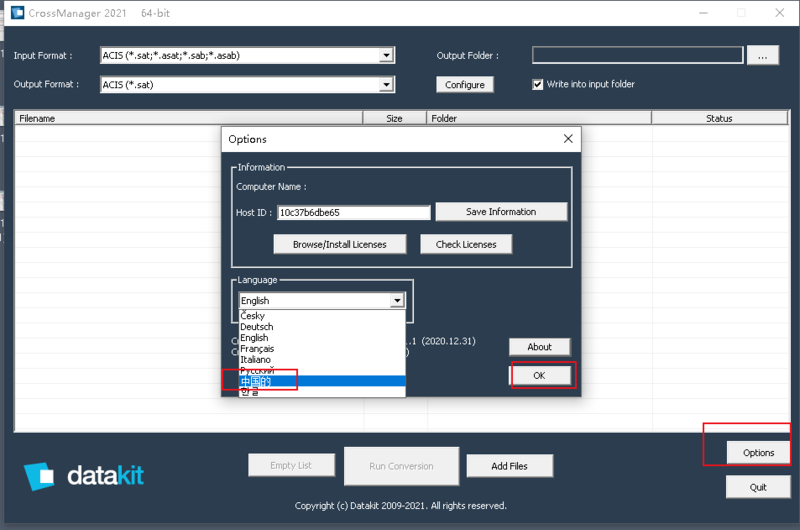Viewport: 800px width, 530px height.
Task: Click the Datakit logo
Action: tap(84, 476)
